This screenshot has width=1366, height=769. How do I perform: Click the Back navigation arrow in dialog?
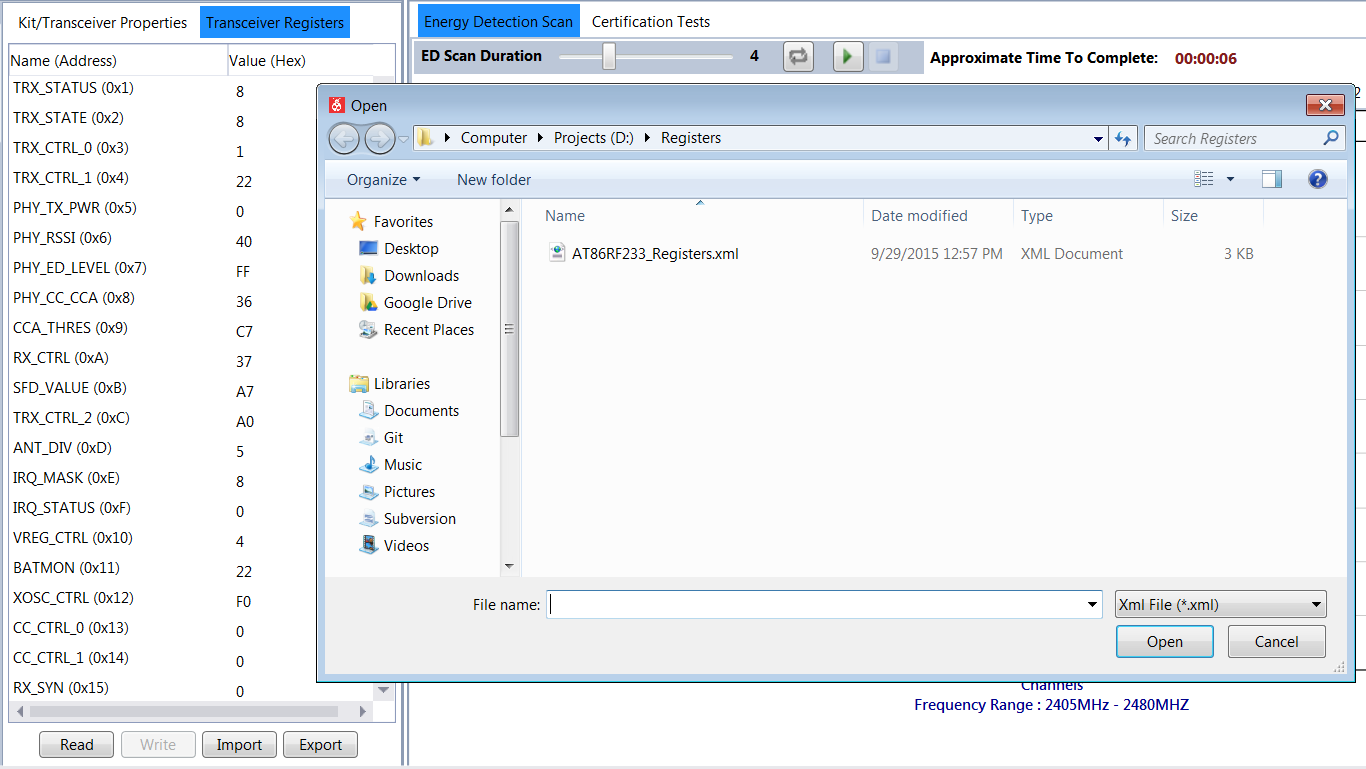click(344, 139)
